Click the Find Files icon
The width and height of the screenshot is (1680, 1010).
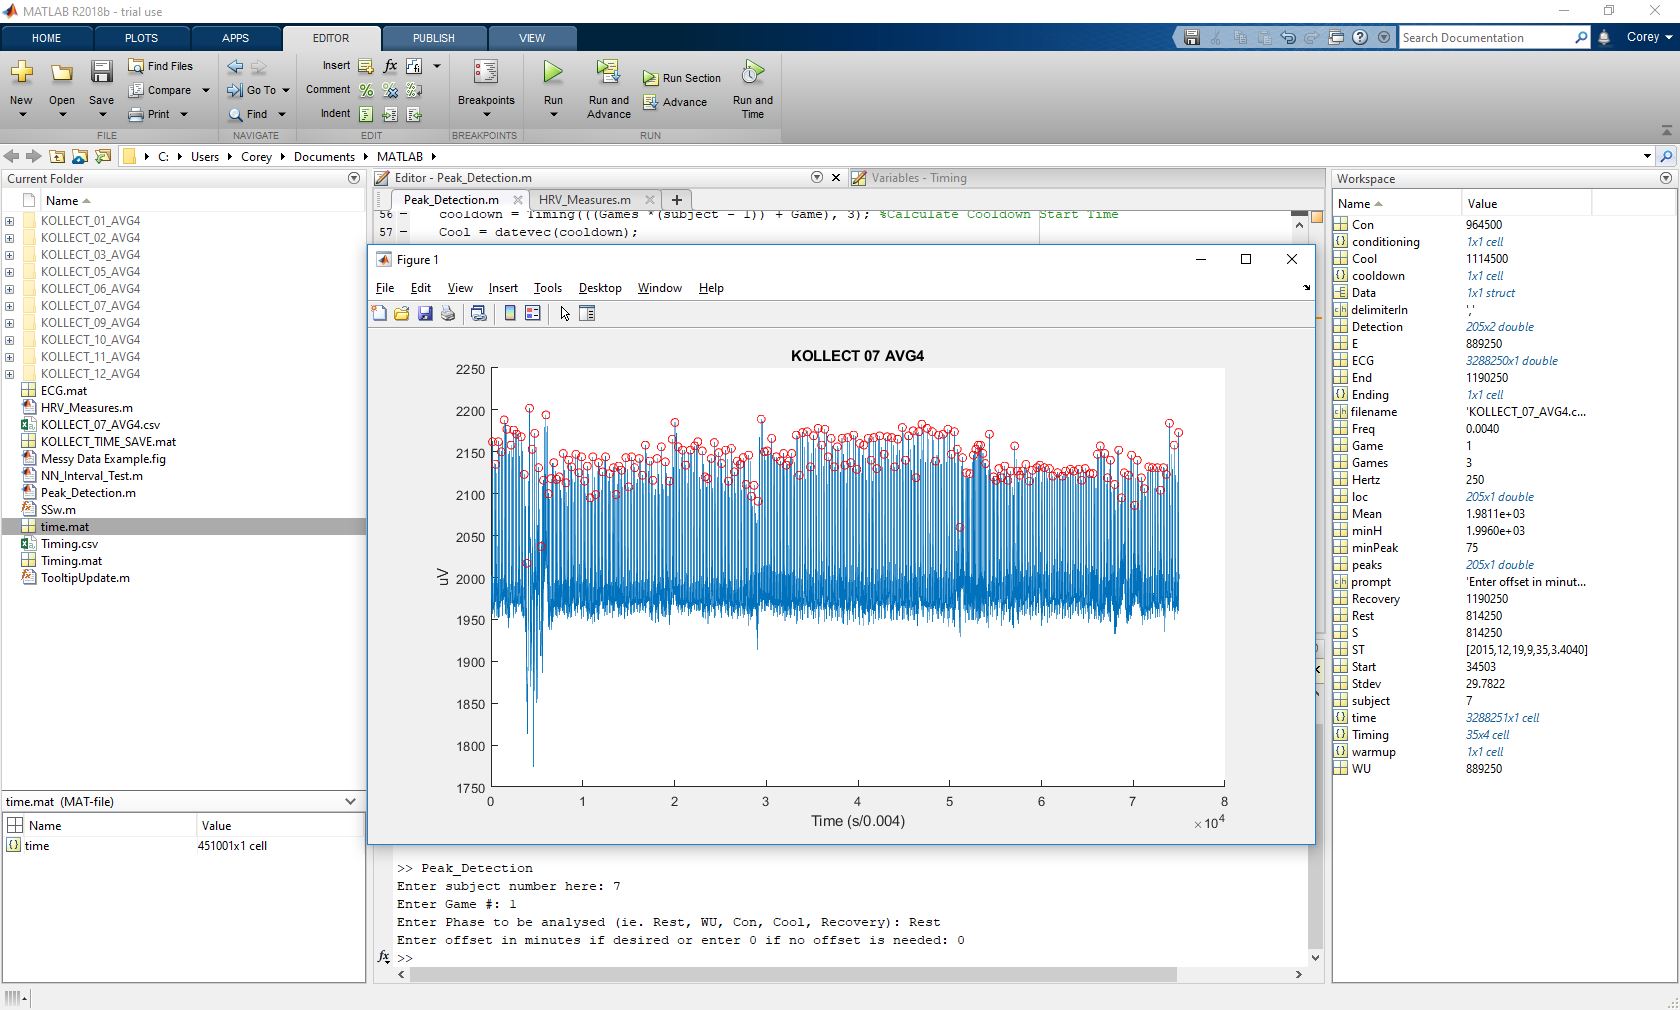coord(137,66)
